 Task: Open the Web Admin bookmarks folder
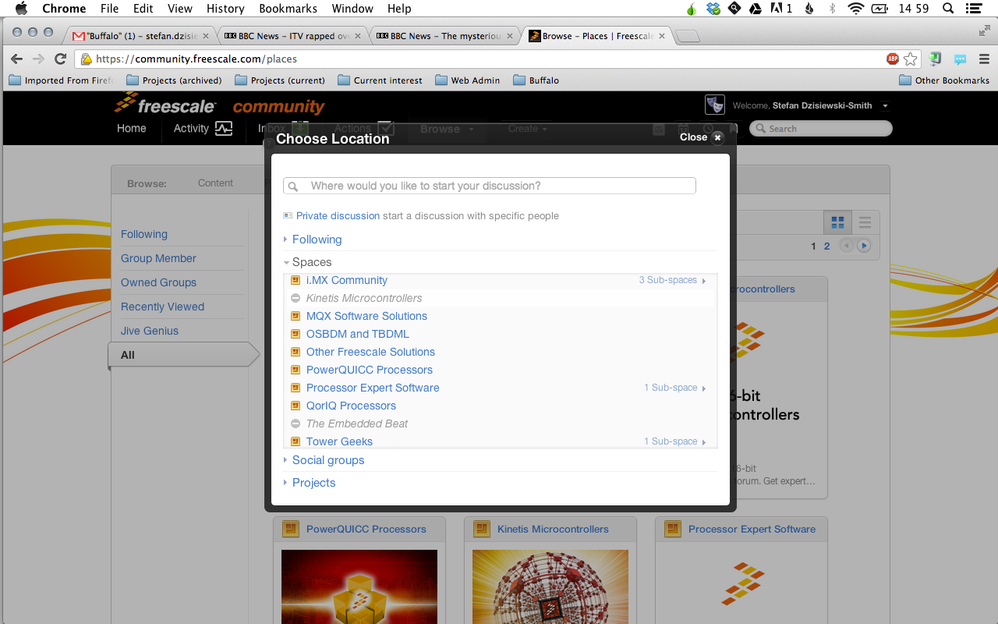[467, 80]
